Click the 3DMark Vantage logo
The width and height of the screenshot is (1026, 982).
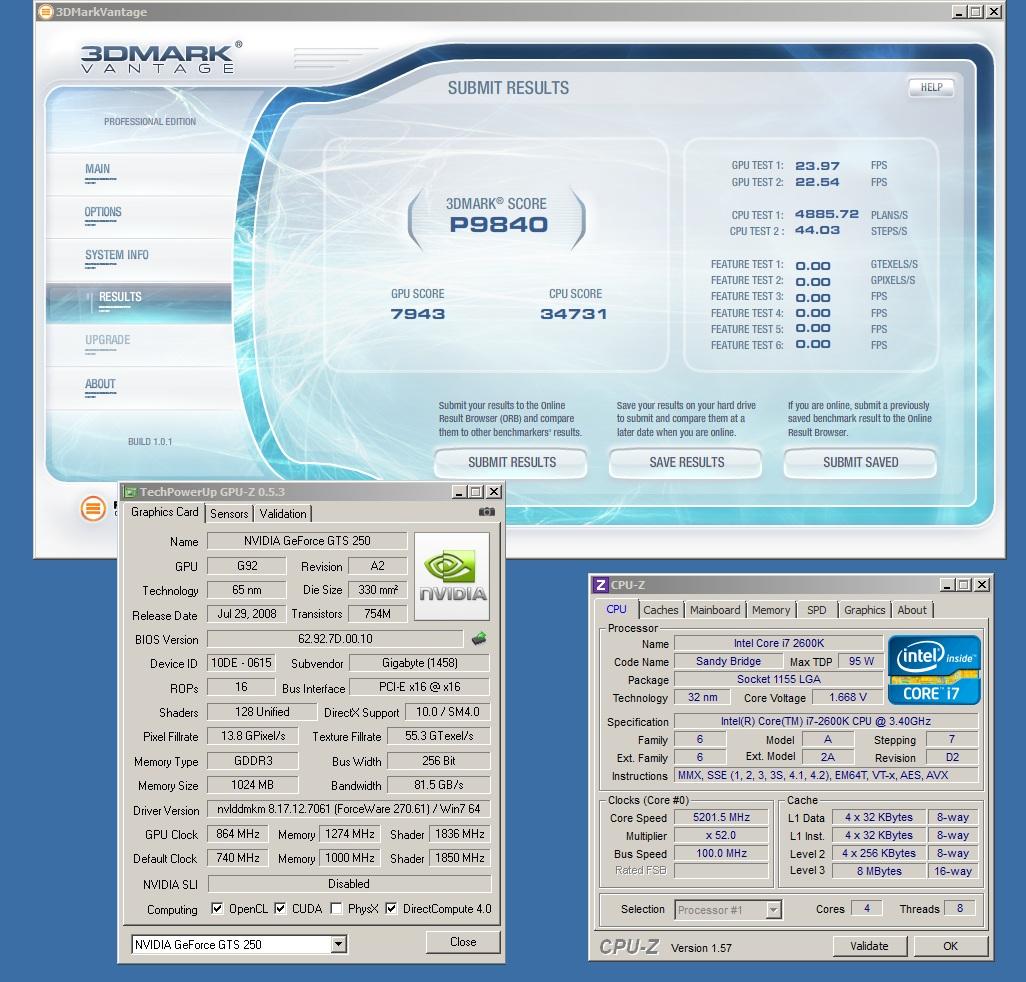pyautogui.click(x=160, y=58)
